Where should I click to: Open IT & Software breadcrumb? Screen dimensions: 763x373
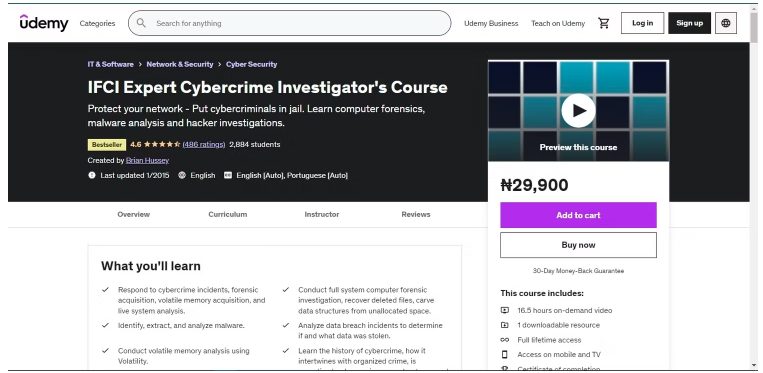tap(110, 64)
